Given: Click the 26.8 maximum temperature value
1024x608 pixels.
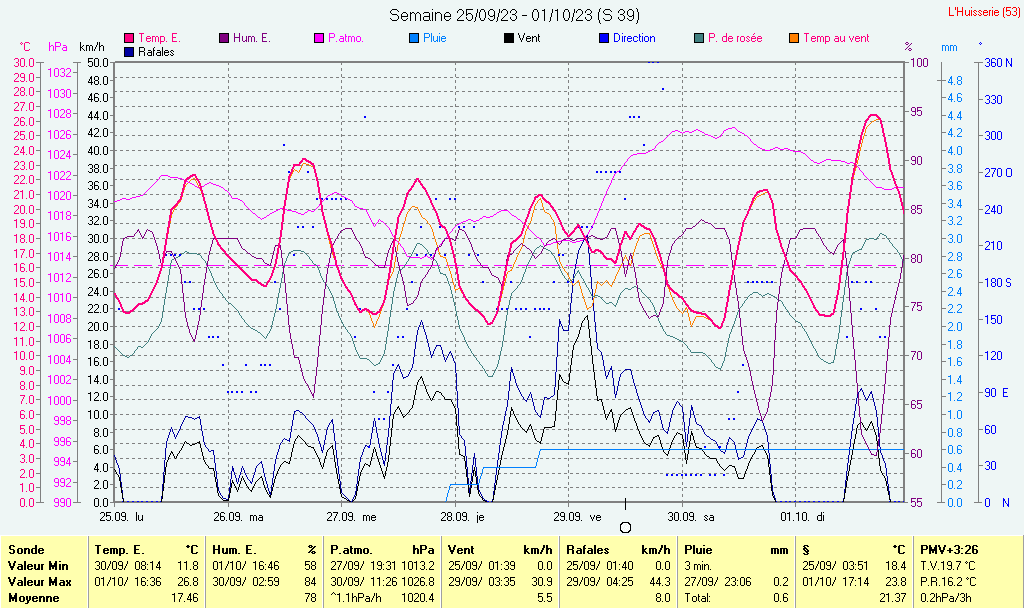Looking at the screenshot, I should point(188,582).
